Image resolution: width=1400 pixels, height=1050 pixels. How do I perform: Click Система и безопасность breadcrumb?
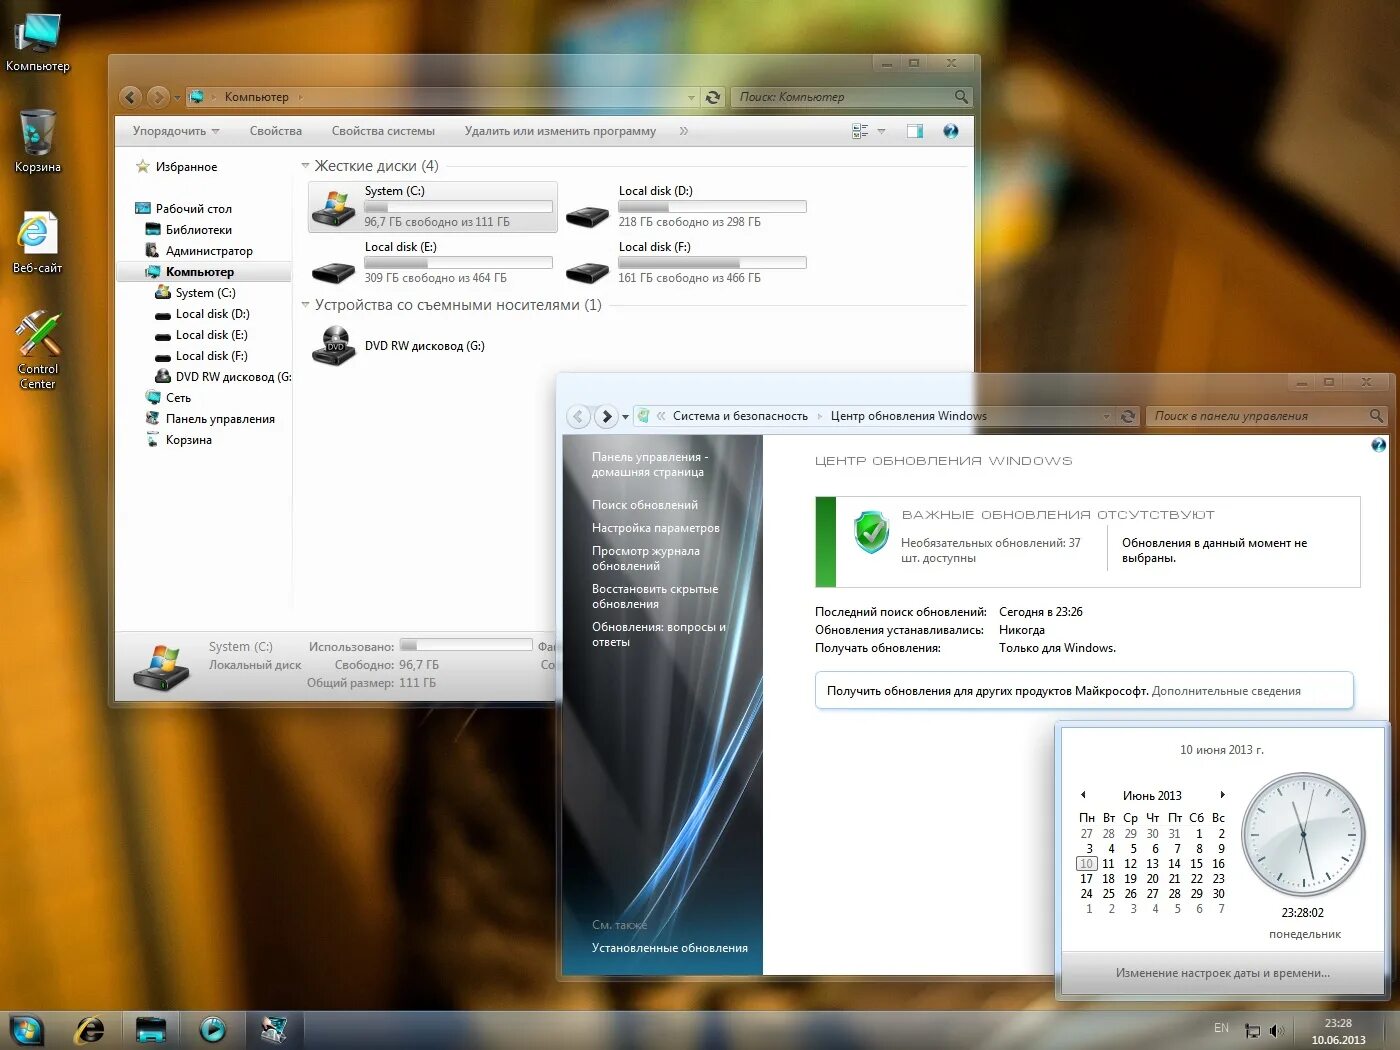click(740, 416)
